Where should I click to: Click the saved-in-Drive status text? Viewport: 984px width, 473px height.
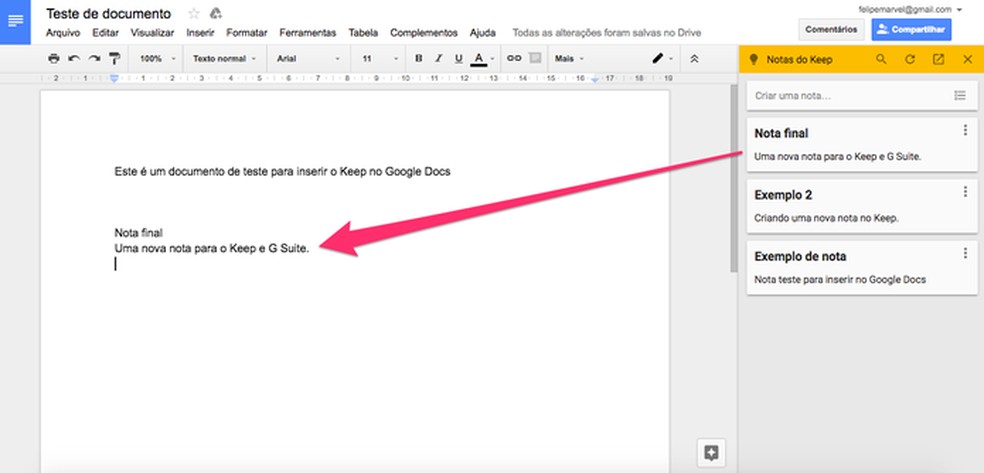coord(607,33)
